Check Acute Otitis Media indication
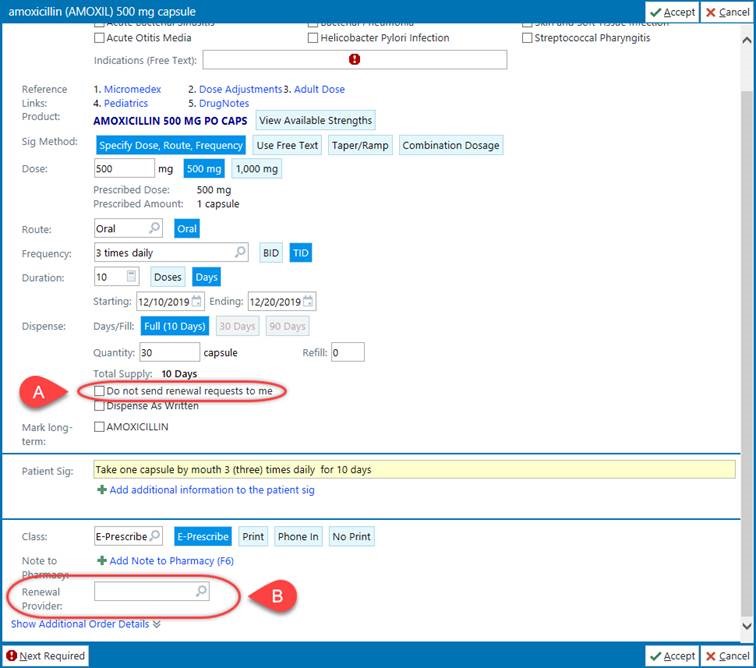Viewport: 756px width, 668px height. (99, 38)
